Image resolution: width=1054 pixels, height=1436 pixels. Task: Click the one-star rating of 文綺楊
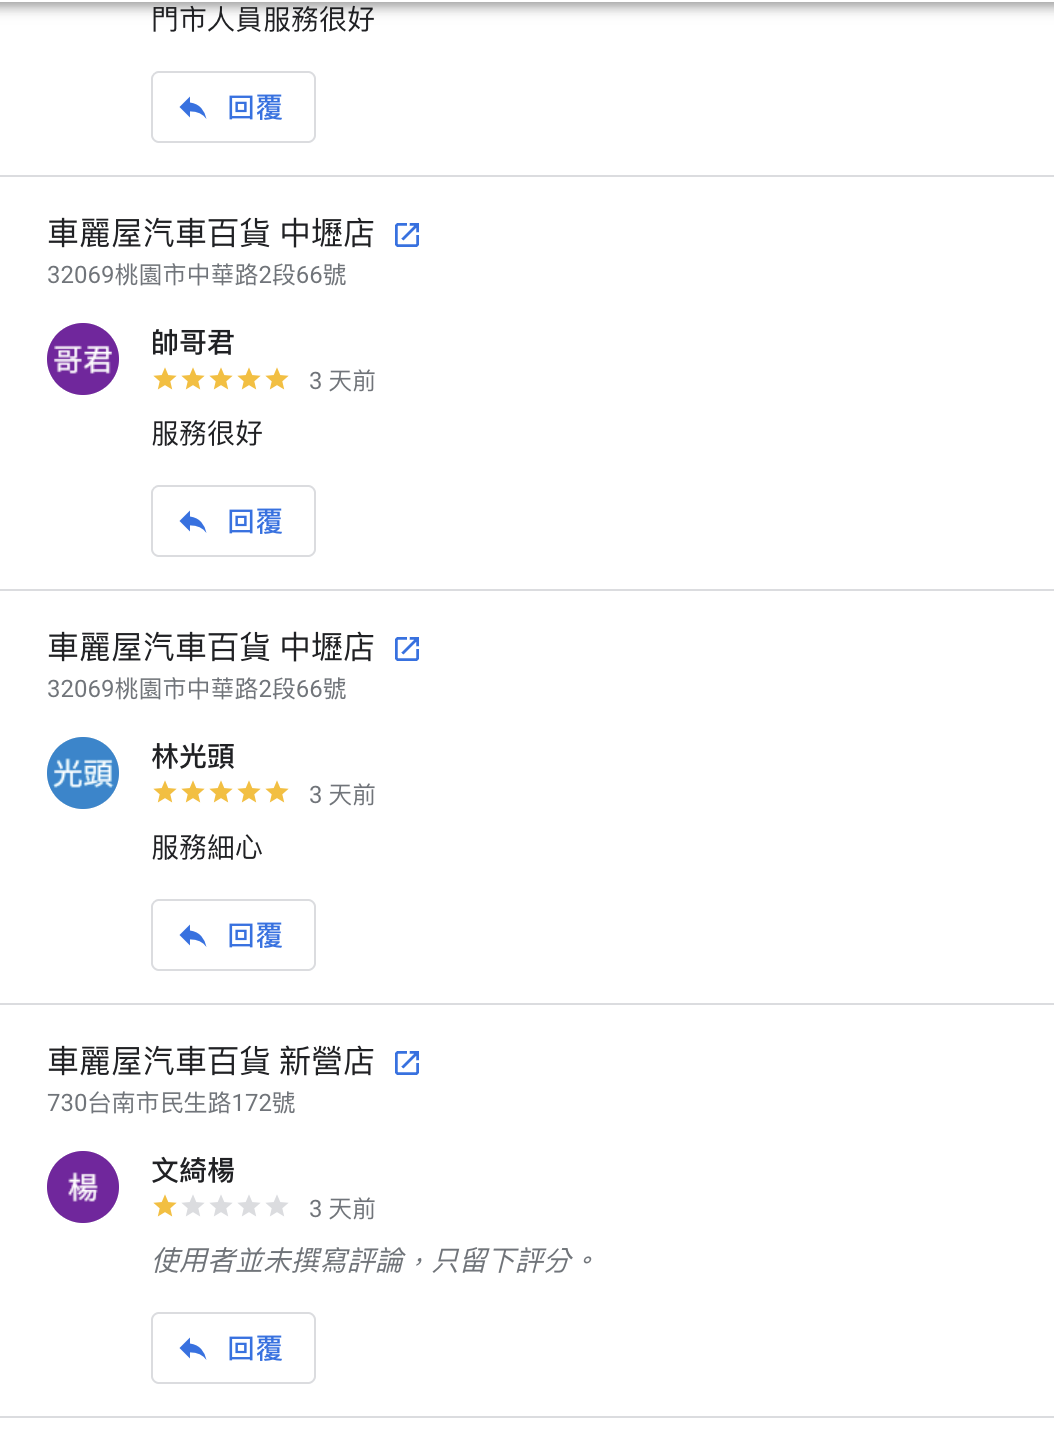pyautogui.click(x=221, y=1207)
